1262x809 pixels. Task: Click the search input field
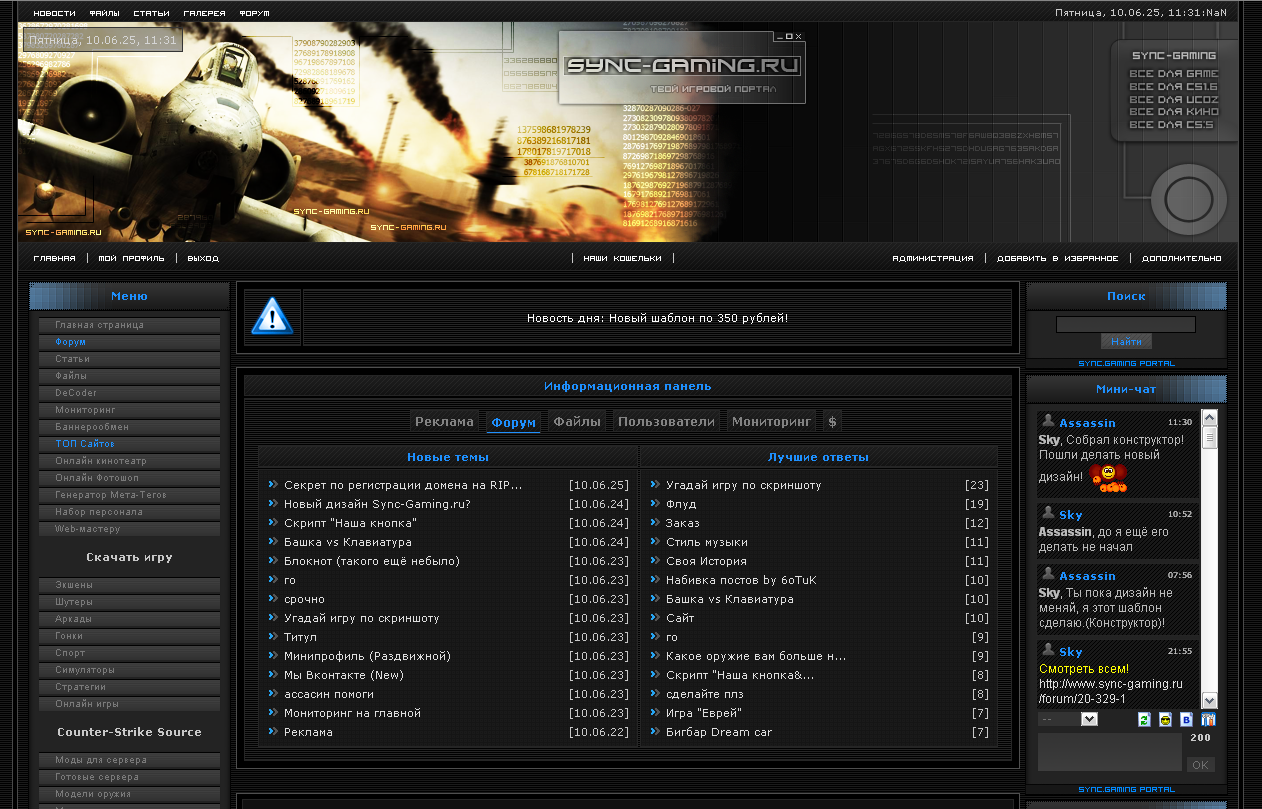point(1125,325)
